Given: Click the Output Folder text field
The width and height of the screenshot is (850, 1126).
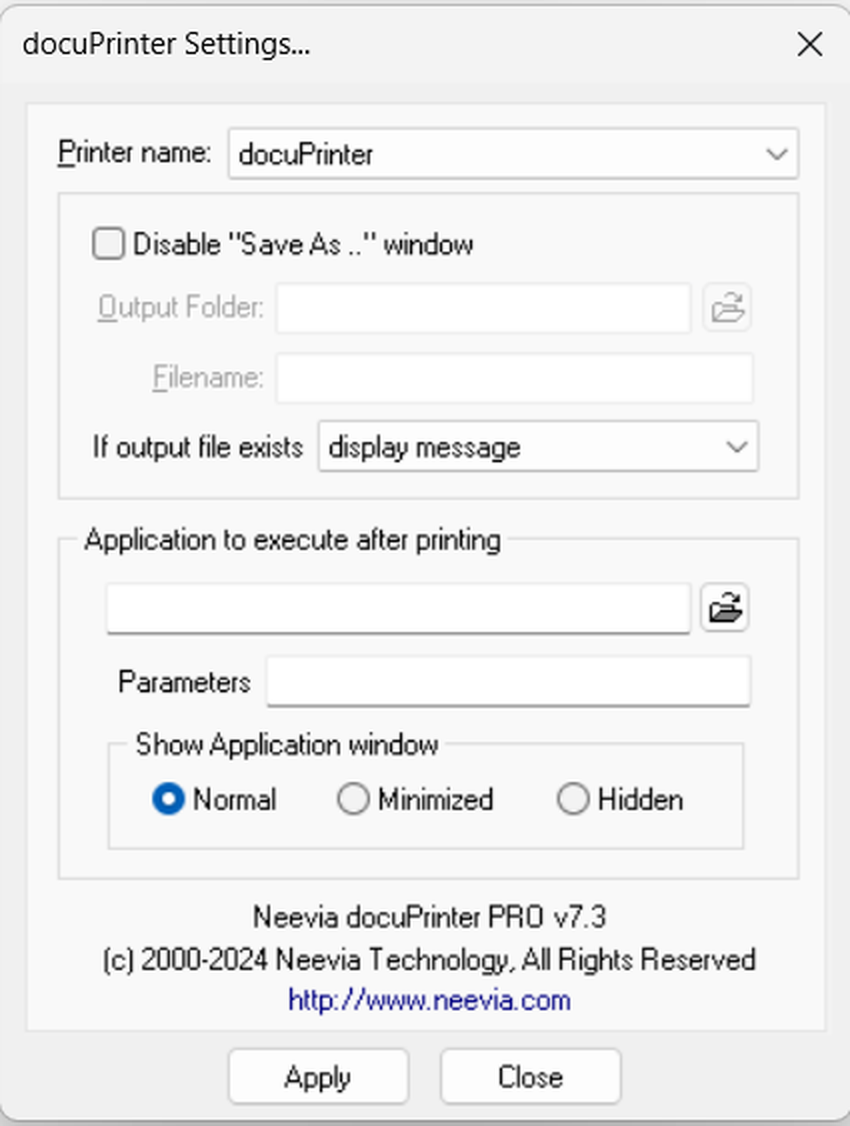Looking at the screenshot, I should pyautogui.click(x=483, y=307).
